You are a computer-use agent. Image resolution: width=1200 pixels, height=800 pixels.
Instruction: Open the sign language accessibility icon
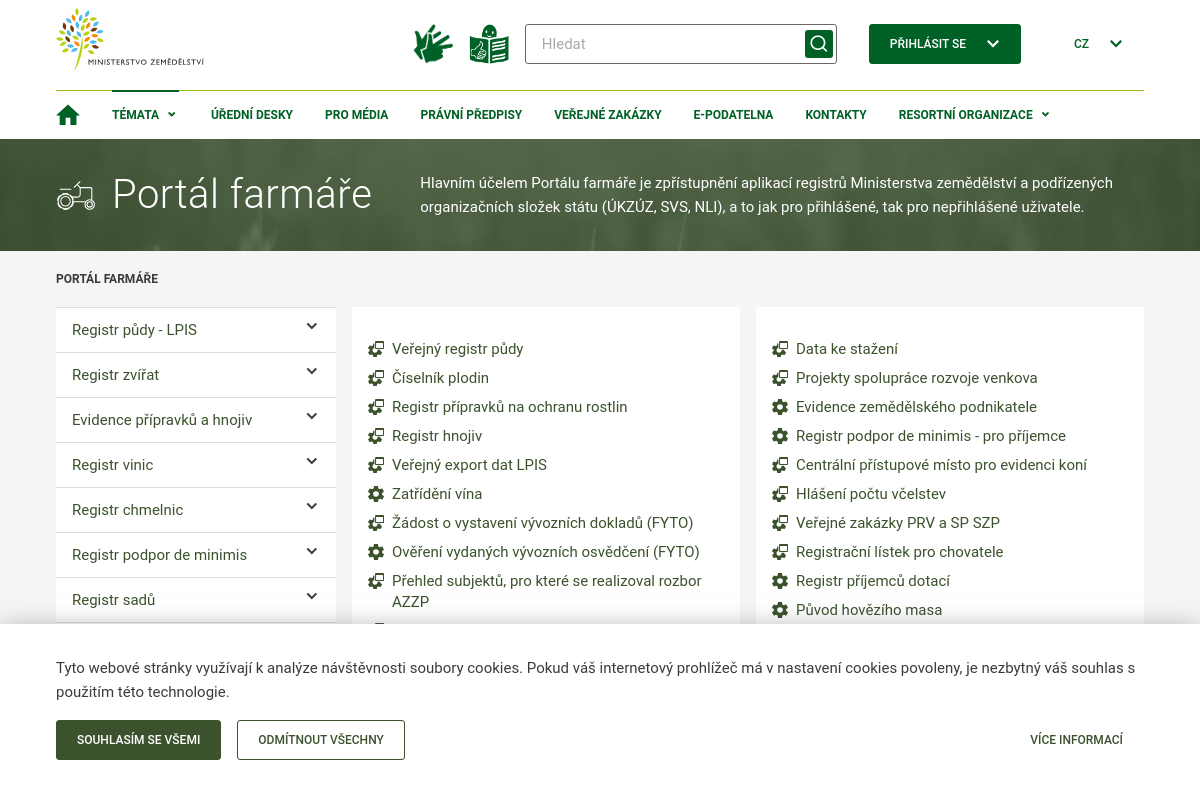(x=433, y=44)
